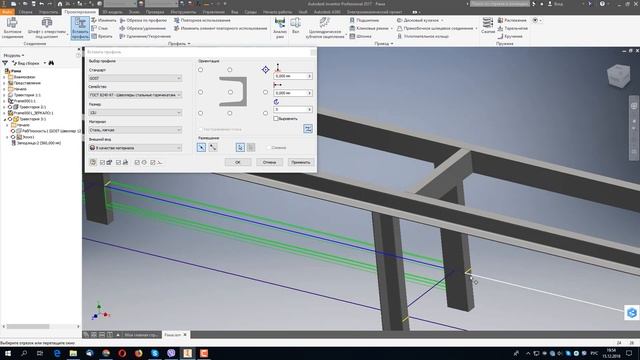Viewport: 640px width, 360px height.
Task: Switch to the Tools (Инструменты) ribbon tab
Action: pos(183,12)
